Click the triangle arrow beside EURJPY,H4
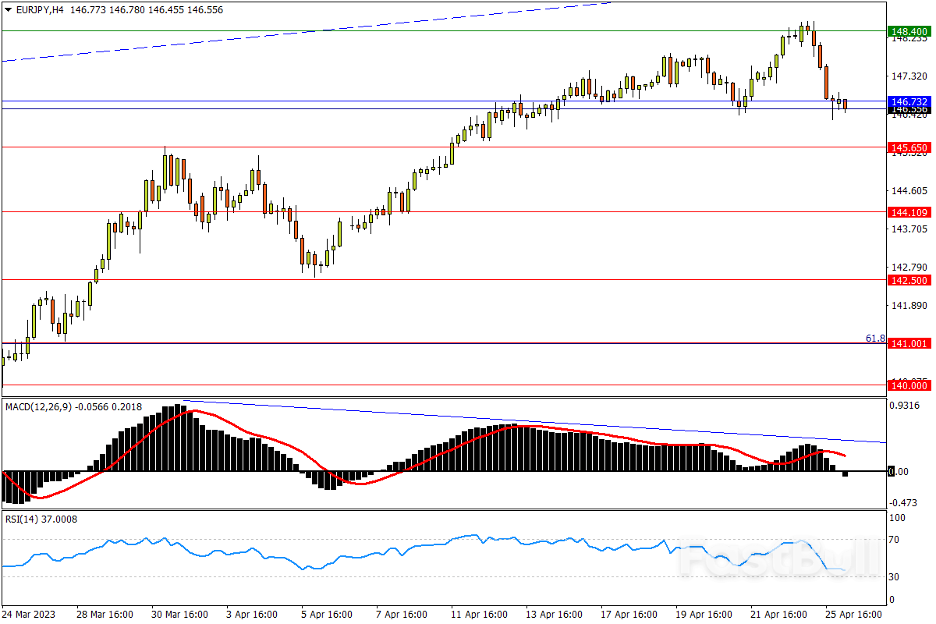This screenshot has width=936, height=624. [x=8, y=8]
